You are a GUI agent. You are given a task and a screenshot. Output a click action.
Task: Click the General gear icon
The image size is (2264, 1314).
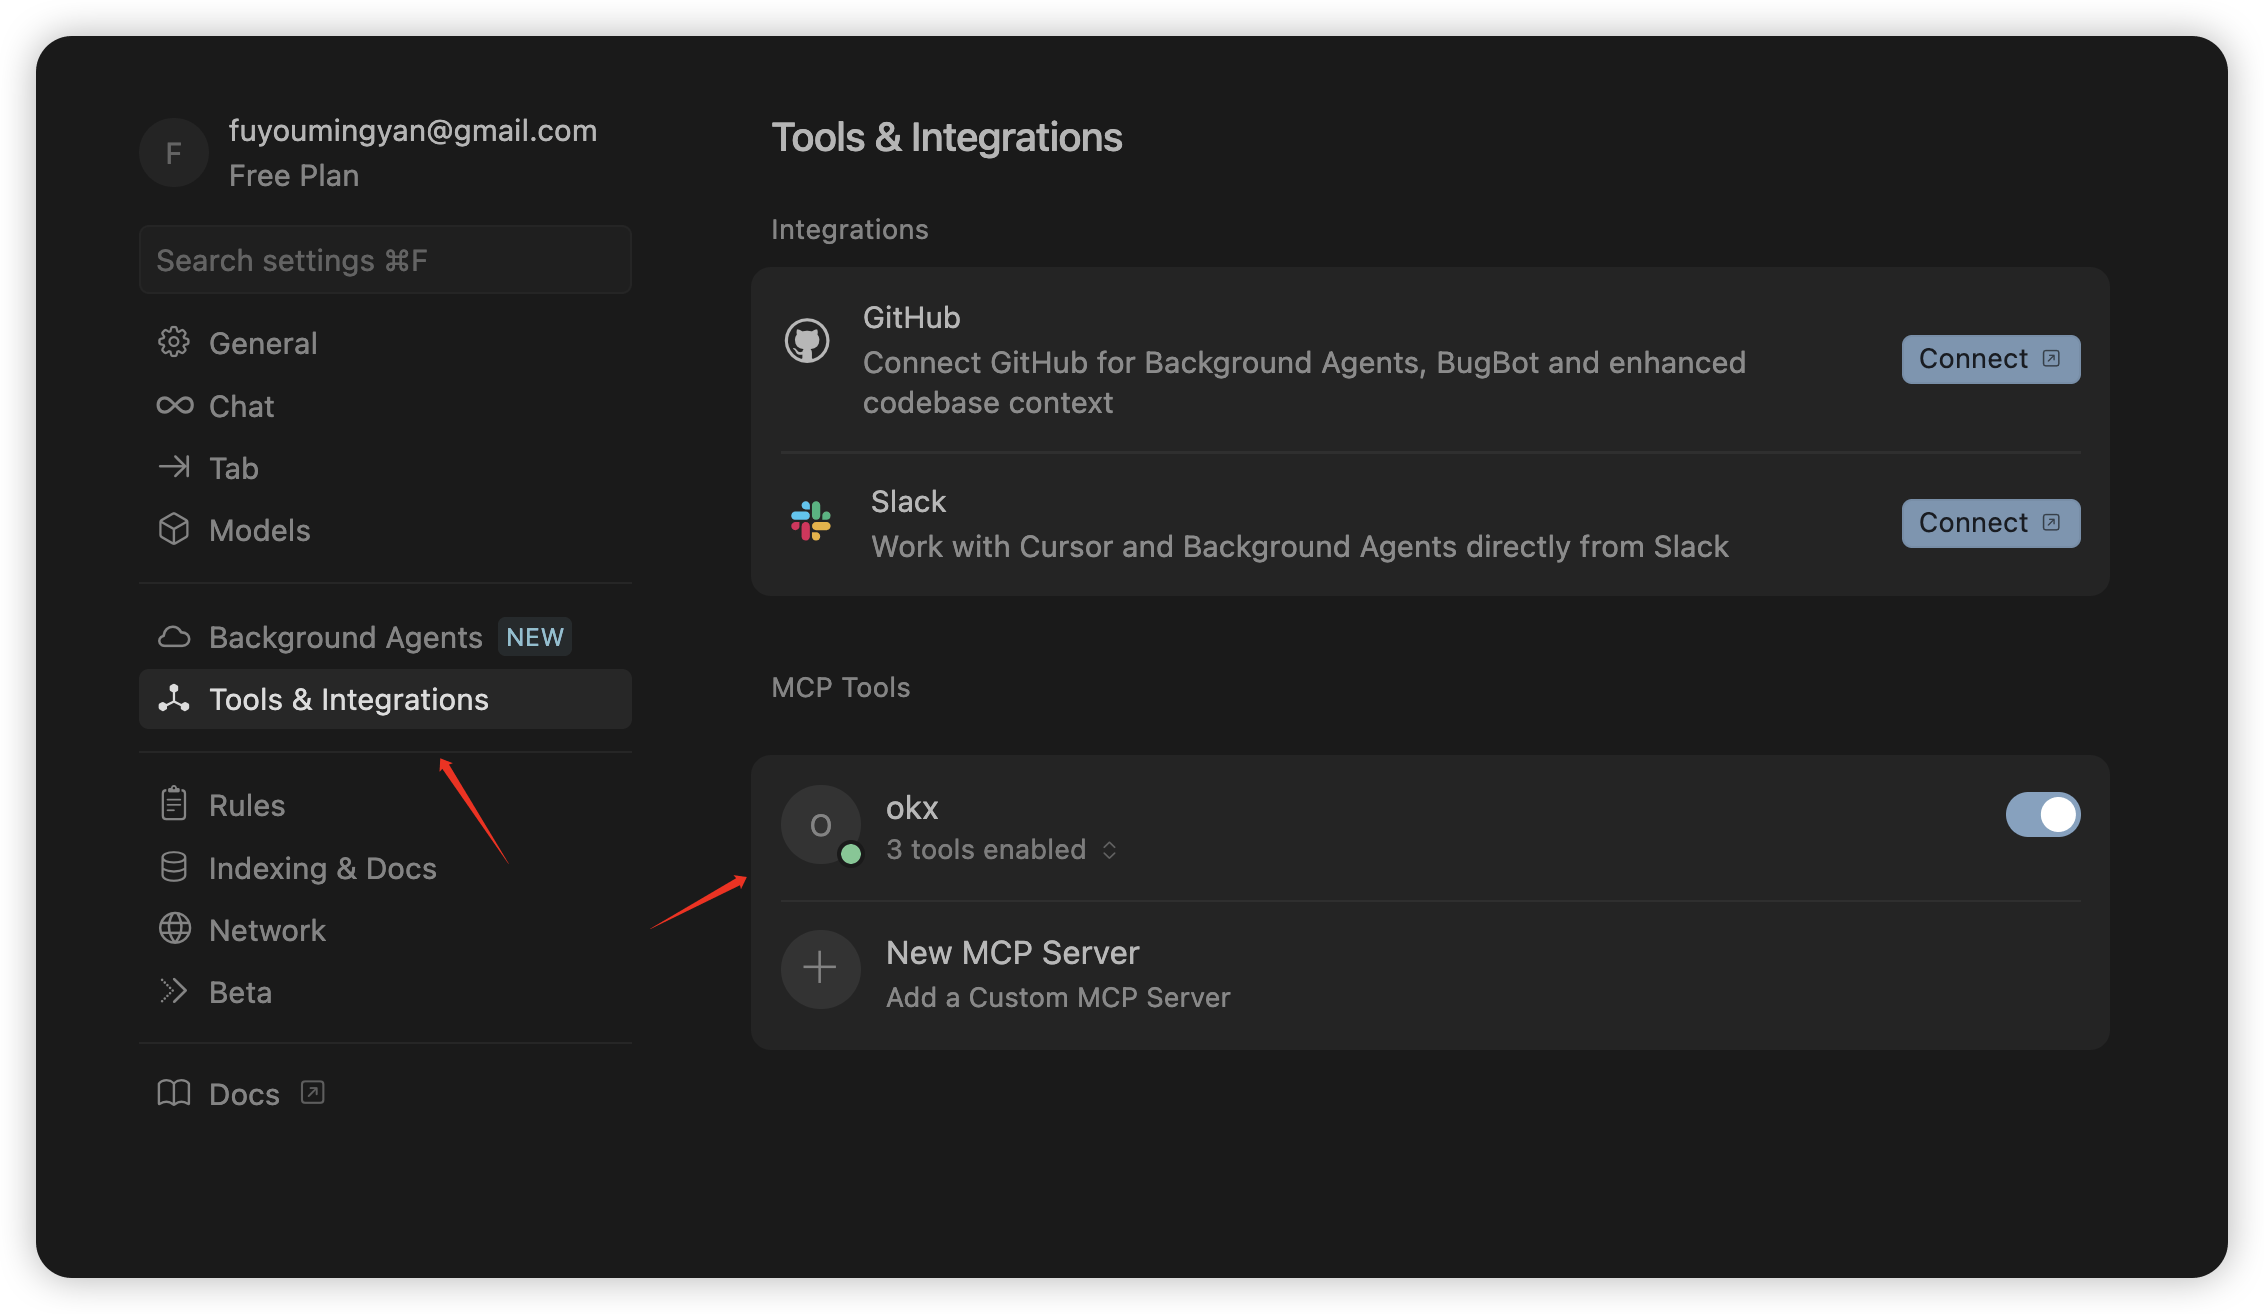click(x=174, y=342)
